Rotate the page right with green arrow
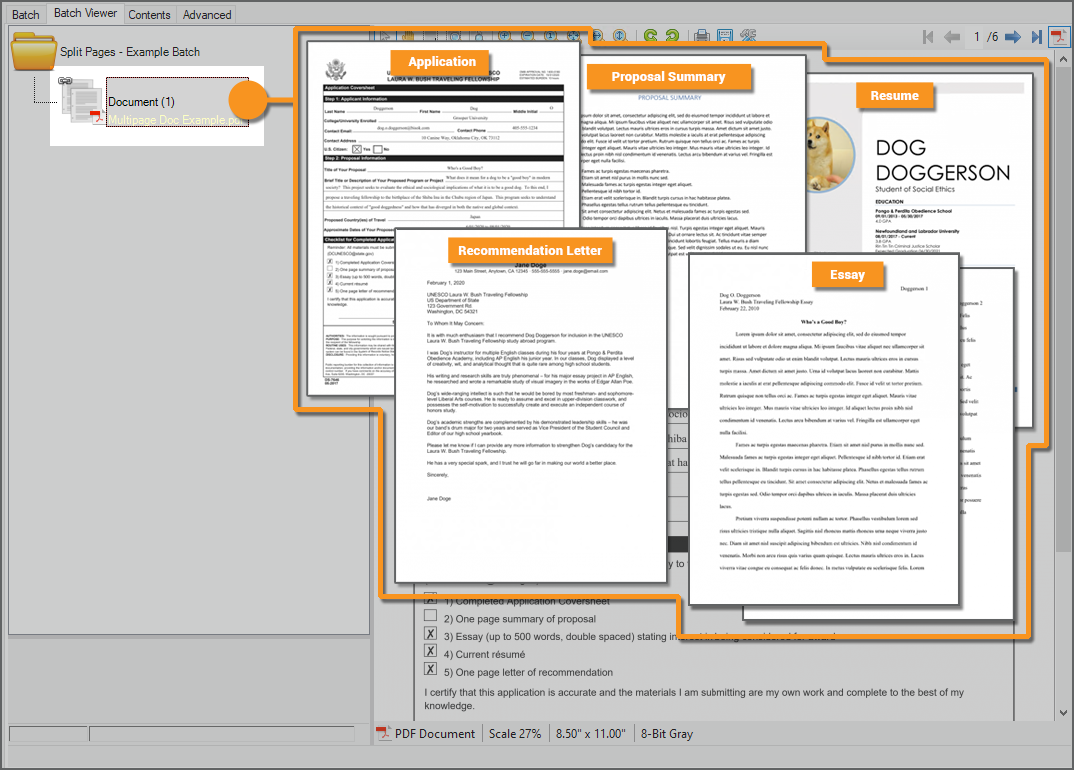1074x770 pixels. (x=673, y=36)
